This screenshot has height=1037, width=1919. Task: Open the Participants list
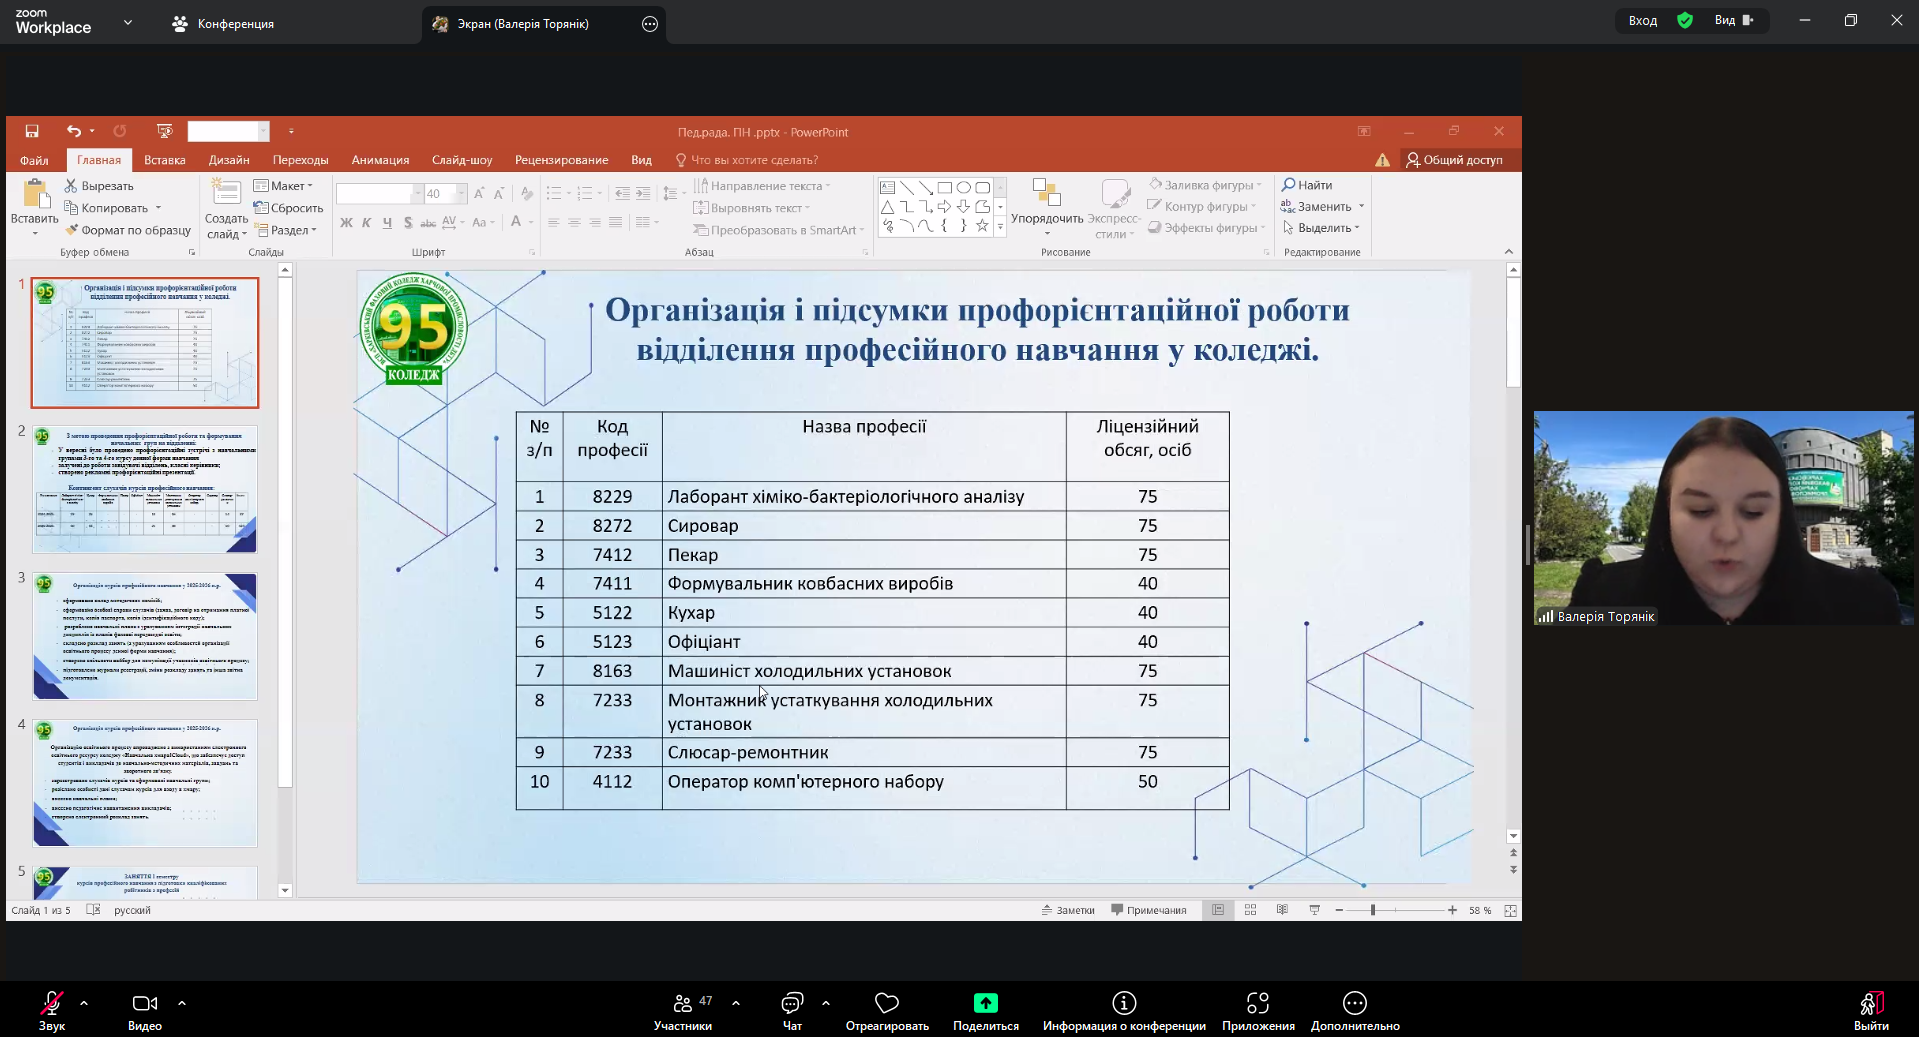pos(683,1004)
